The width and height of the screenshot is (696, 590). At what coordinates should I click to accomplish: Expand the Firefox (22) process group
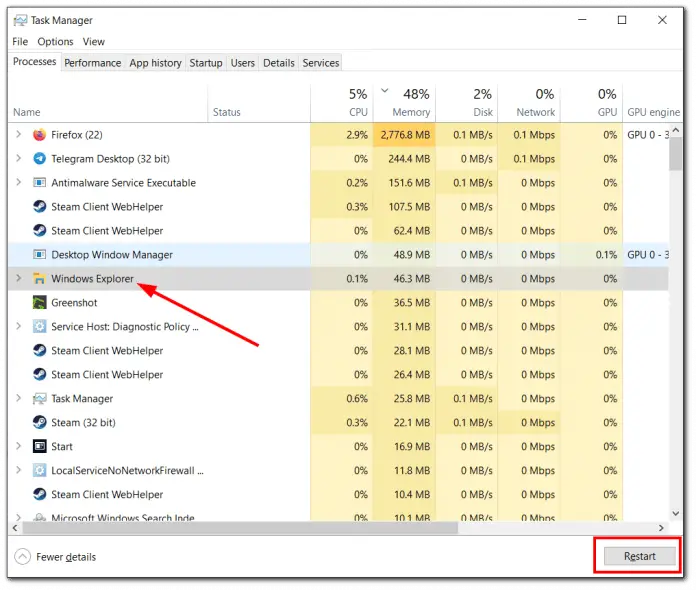[18, 134]
